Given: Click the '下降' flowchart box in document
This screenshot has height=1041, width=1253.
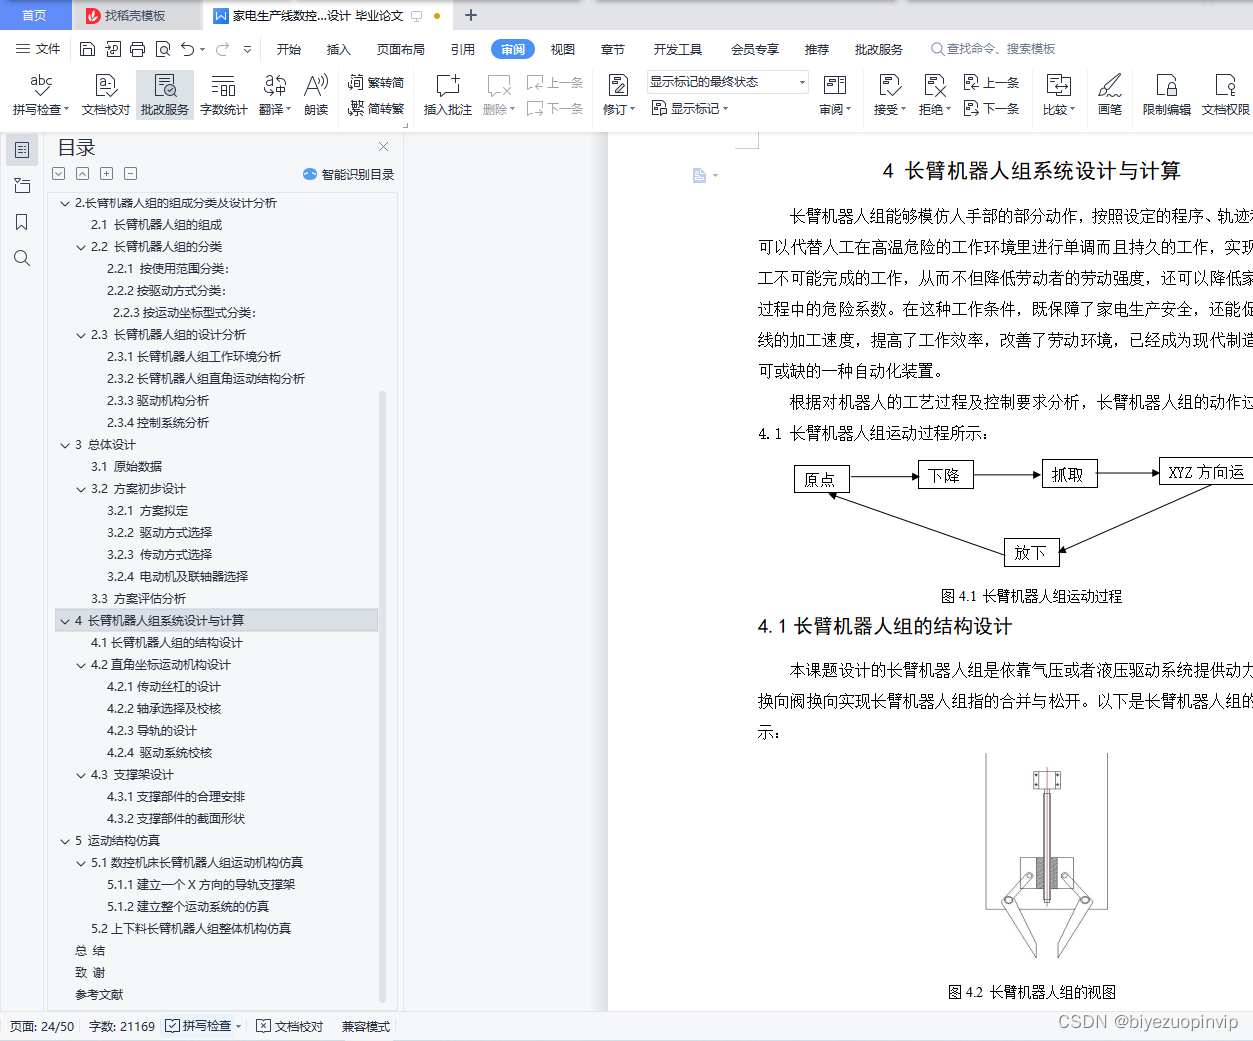Looking at the screenshot, I should 945,475.
